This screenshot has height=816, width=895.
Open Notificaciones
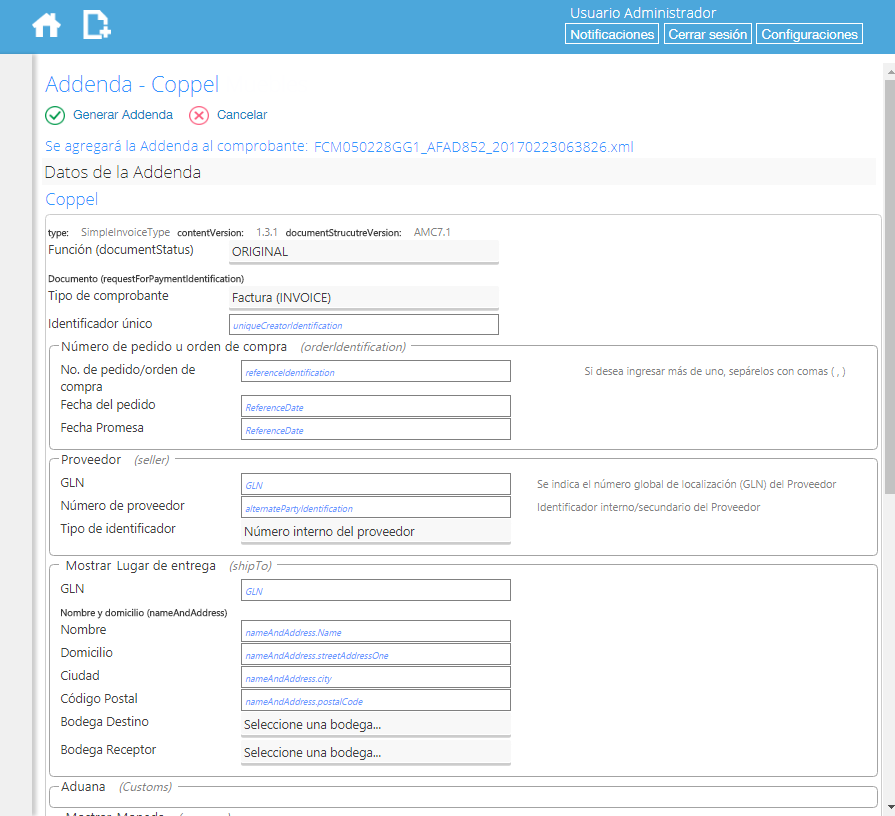(x=612, y=34)
